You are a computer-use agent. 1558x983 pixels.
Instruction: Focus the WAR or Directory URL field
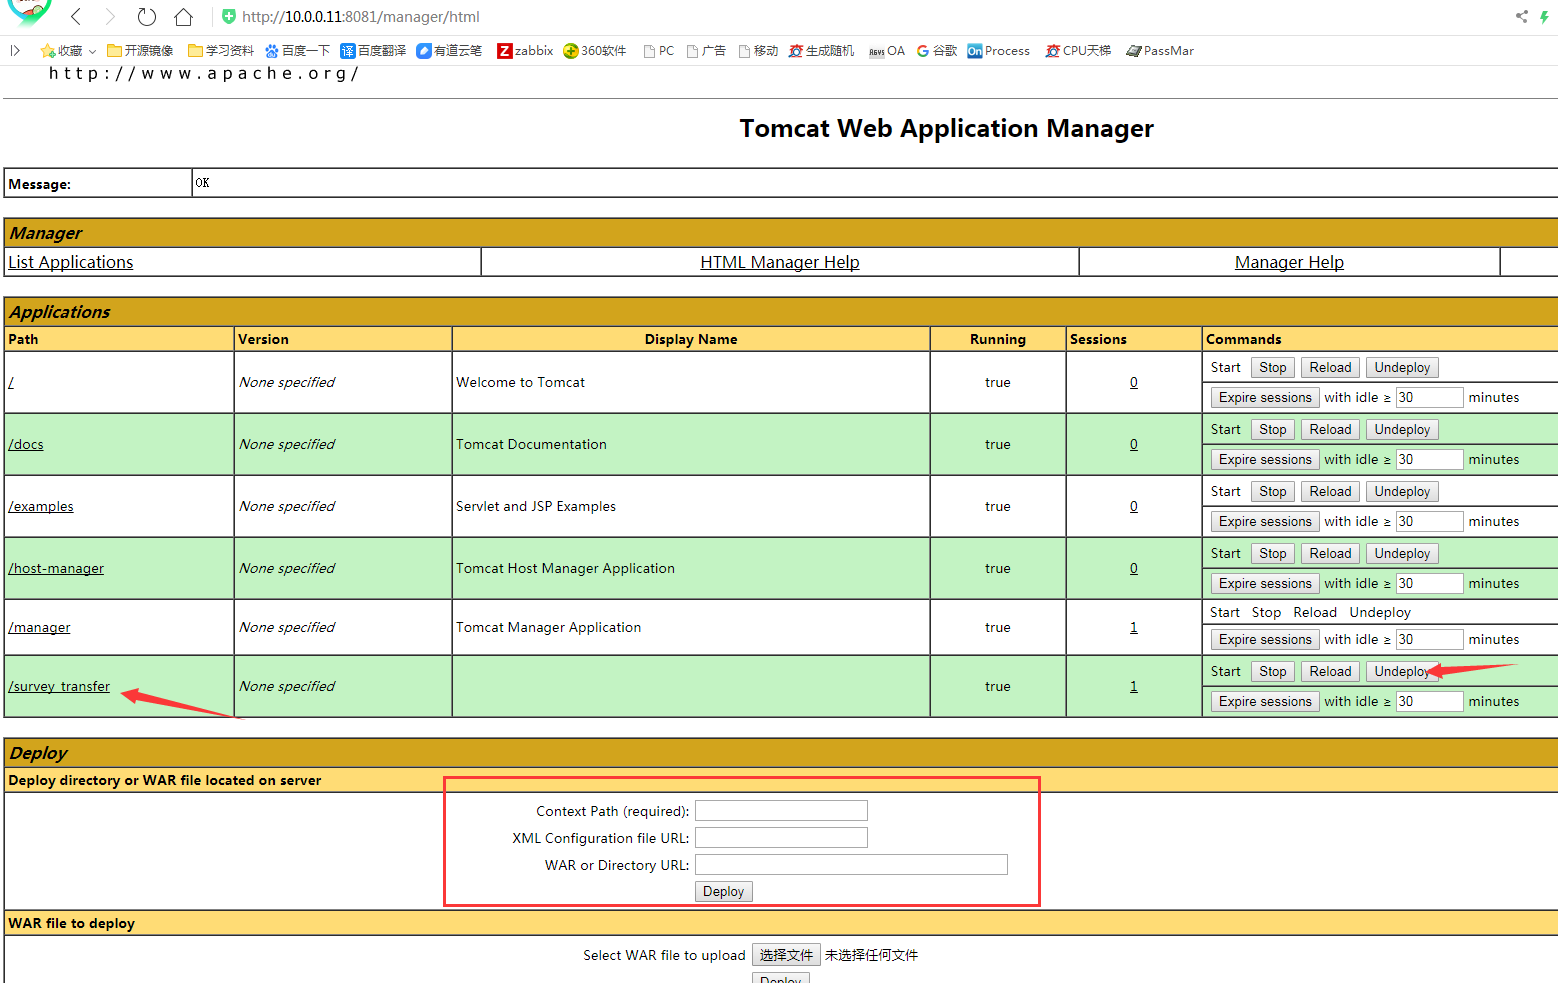851,864
